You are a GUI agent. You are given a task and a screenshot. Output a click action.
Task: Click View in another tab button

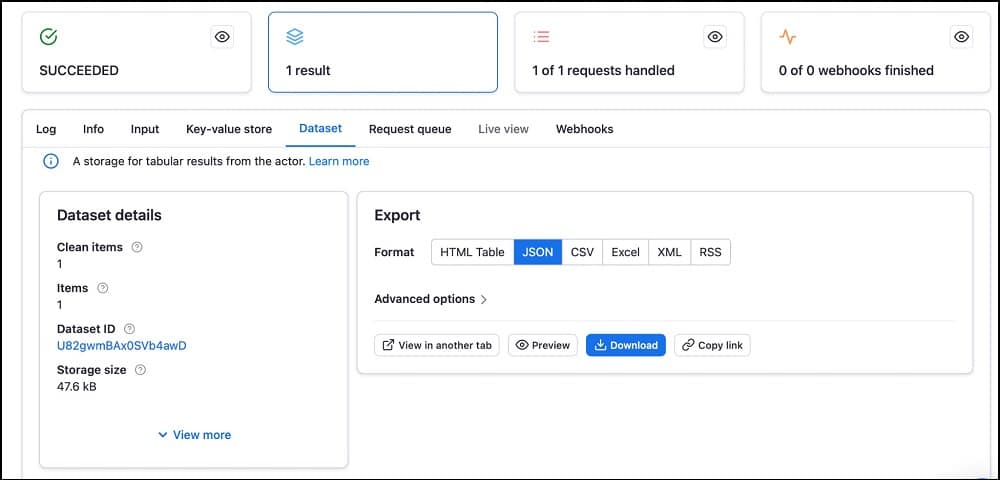click(x=437, y=345)
